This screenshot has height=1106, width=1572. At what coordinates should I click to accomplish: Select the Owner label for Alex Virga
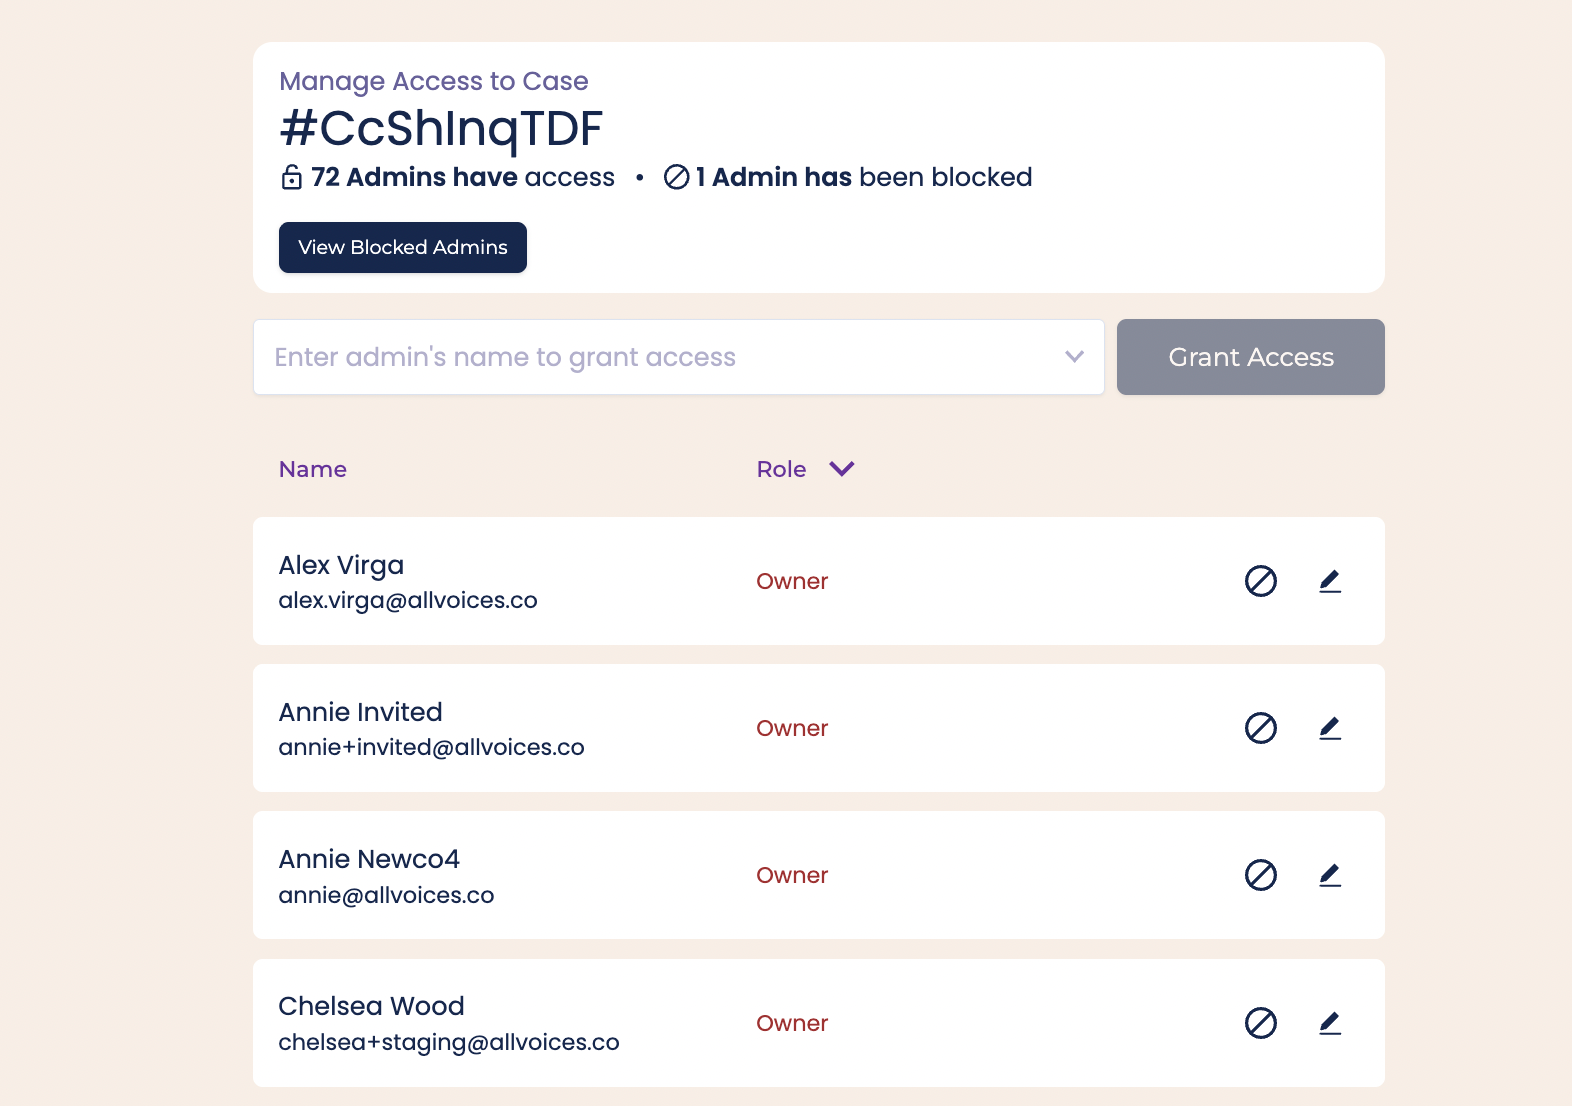[792, 581]
